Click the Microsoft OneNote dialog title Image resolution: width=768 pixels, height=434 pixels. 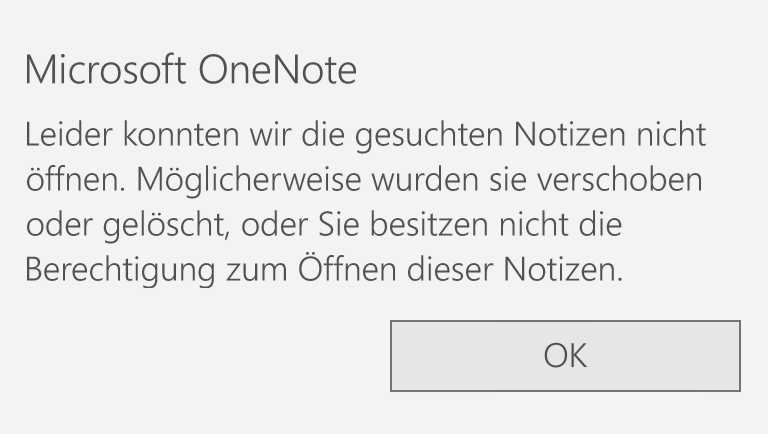coord(191,70)
